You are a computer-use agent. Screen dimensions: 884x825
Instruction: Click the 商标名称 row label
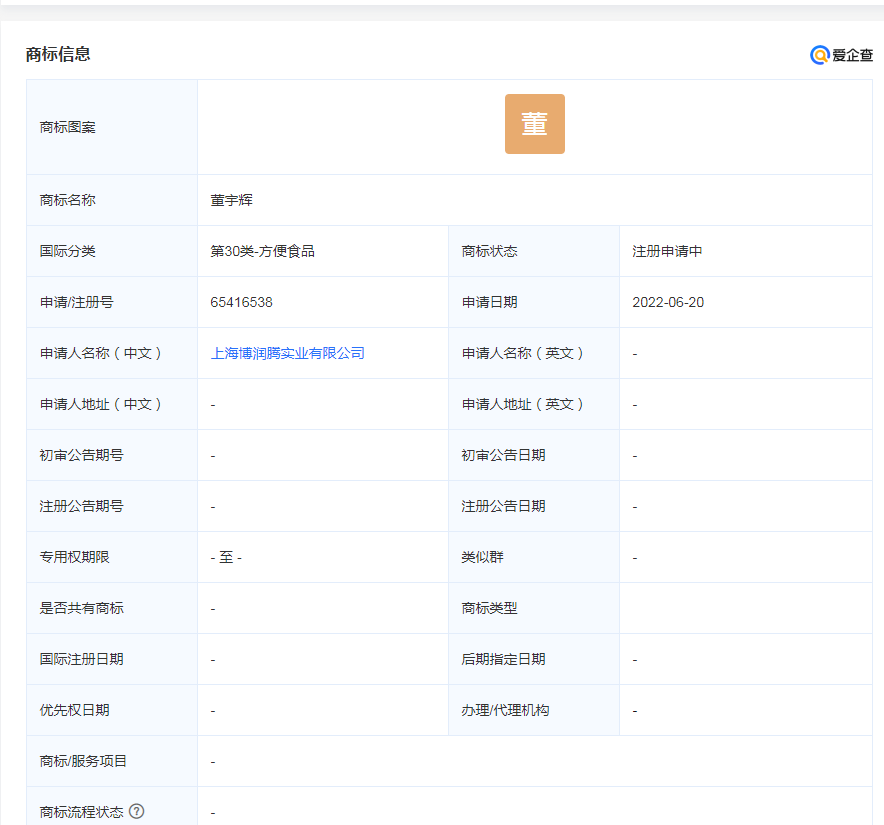click(68, 200)
